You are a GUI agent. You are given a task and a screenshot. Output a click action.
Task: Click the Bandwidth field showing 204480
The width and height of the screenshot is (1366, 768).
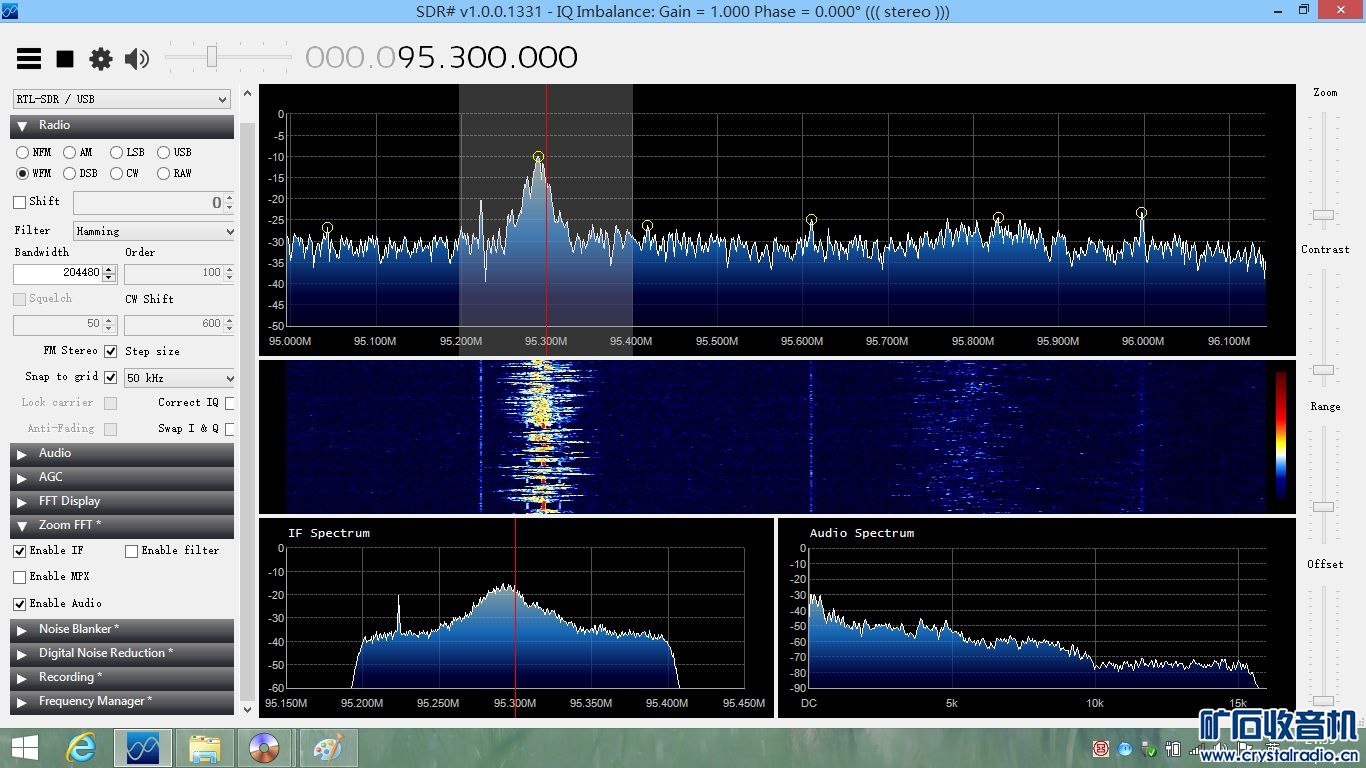pos(58,273)
